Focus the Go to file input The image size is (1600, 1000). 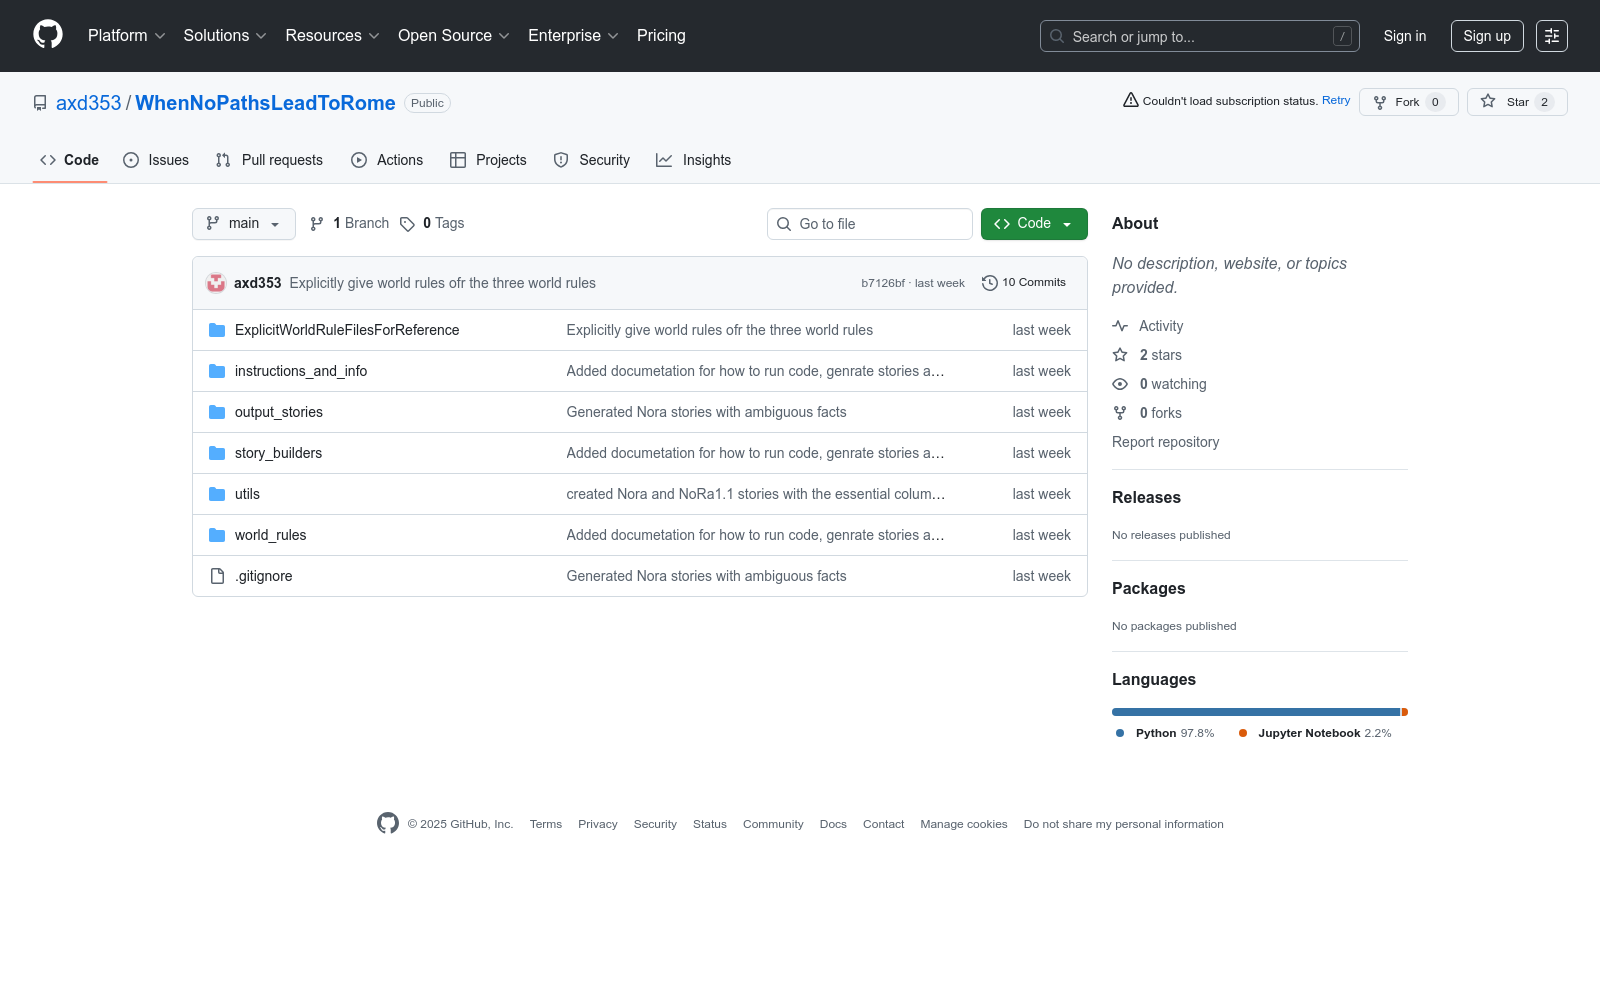(x=870, y=224)
